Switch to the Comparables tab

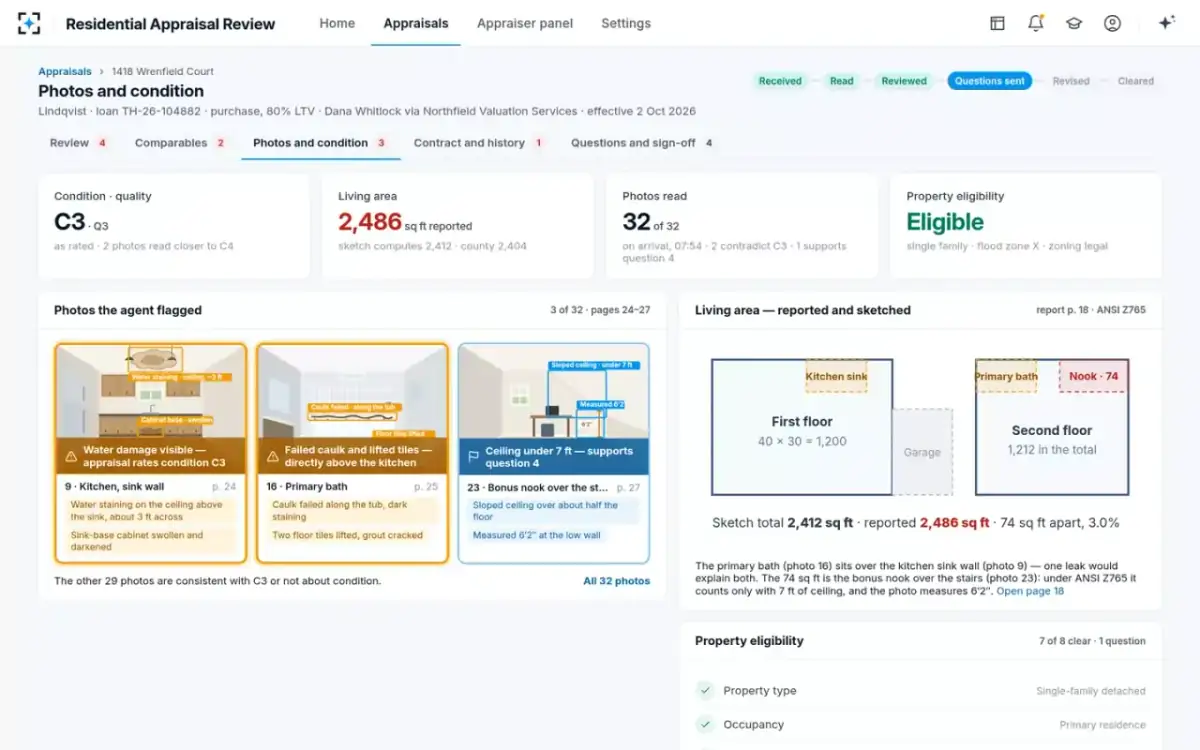(180, 143)
